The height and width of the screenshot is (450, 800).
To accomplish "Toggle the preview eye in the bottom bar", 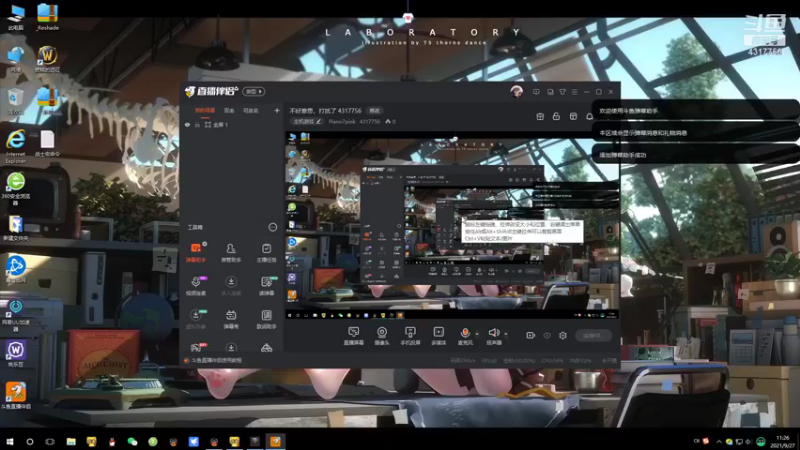I will [x=546, y=335].
